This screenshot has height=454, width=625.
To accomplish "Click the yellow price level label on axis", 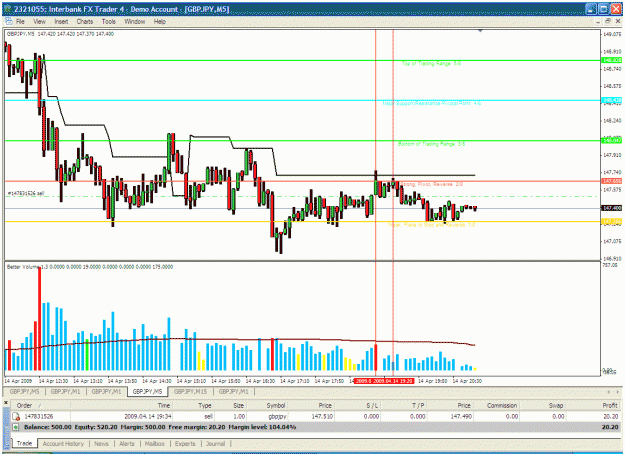I will coord(611,221).
